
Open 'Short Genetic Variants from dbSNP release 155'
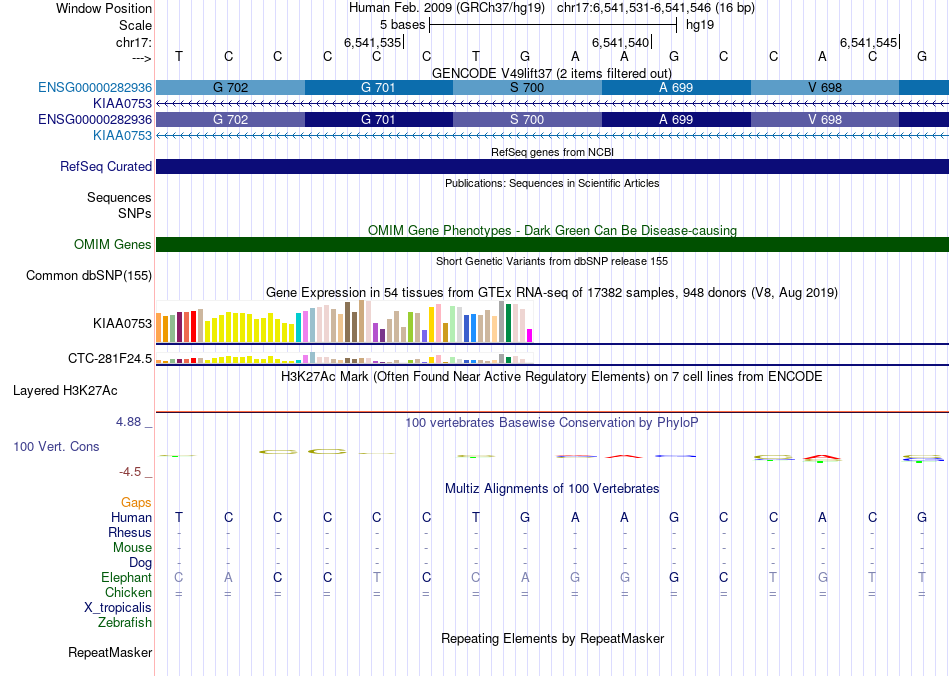click(x=552, y=261)
